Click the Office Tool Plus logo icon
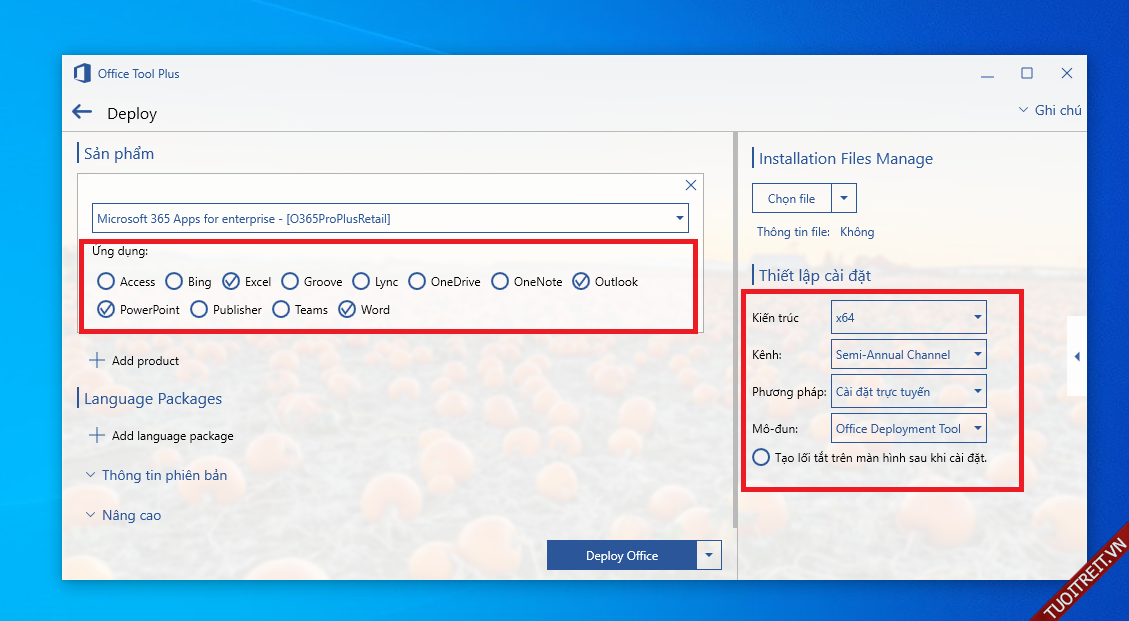1129x621 pixels. click(x=82, y=73)
